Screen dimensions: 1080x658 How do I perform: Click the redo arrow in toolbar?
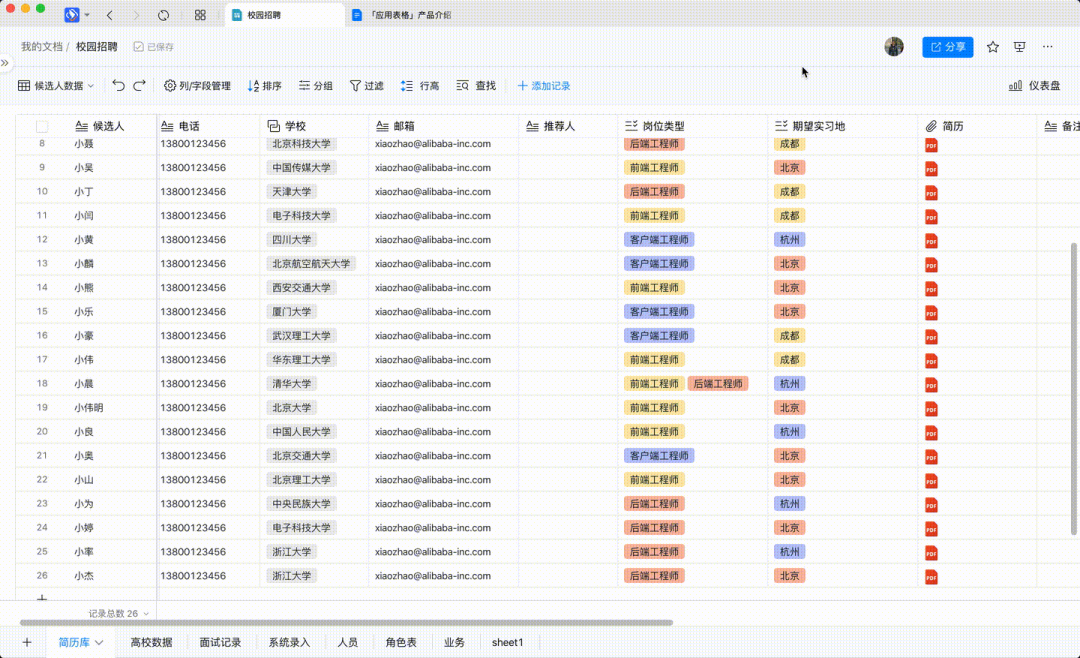pos(140,86)
